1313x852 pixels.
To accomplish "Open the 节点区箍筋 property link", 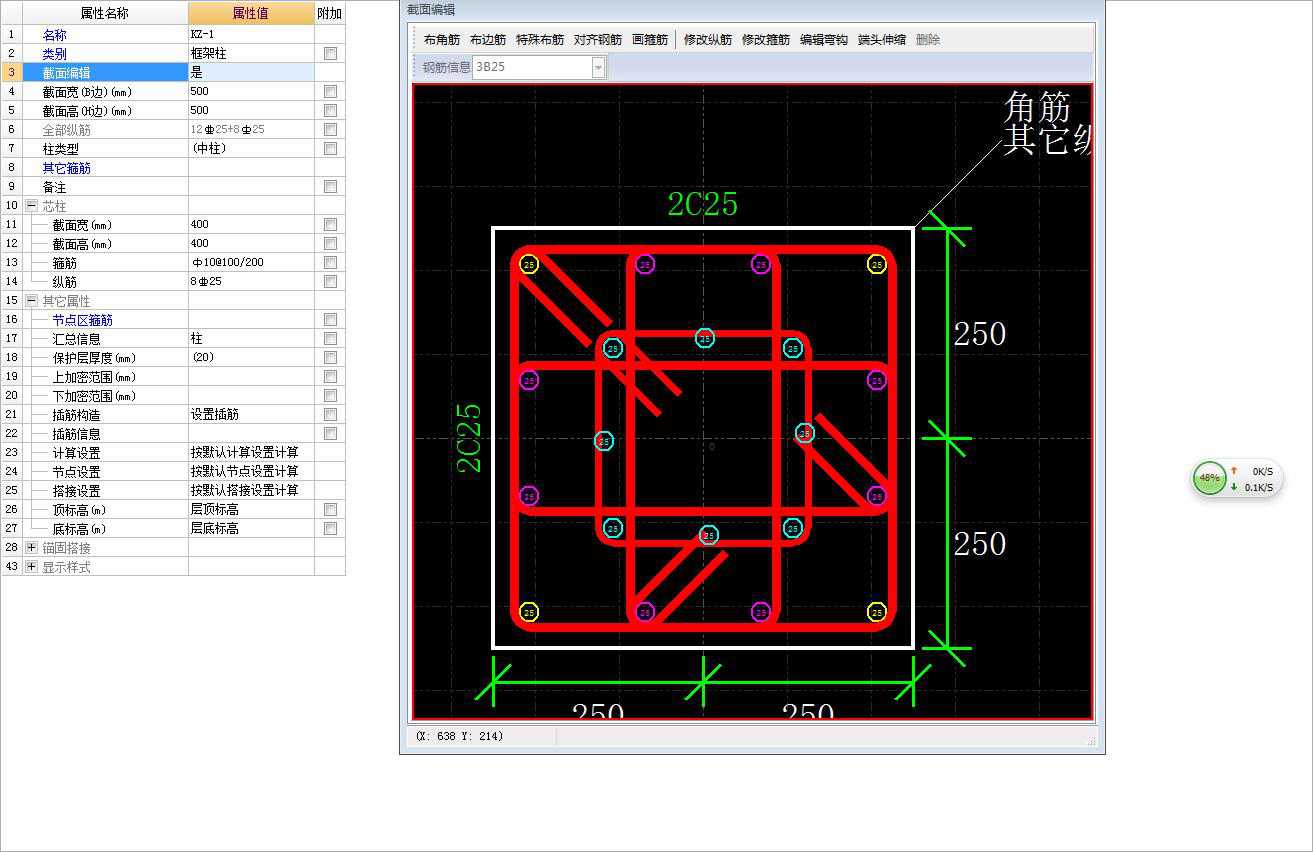I will (82, 320).
